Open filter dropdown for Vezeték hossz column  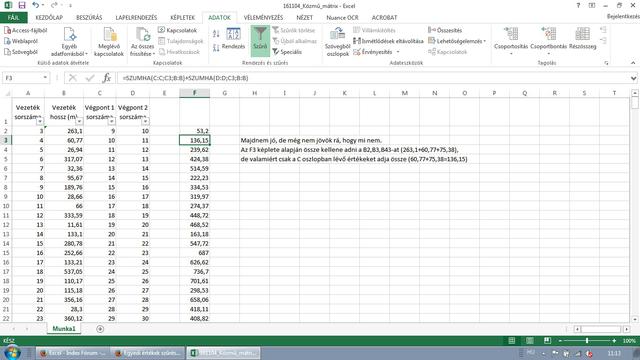(x=79, y=121)
